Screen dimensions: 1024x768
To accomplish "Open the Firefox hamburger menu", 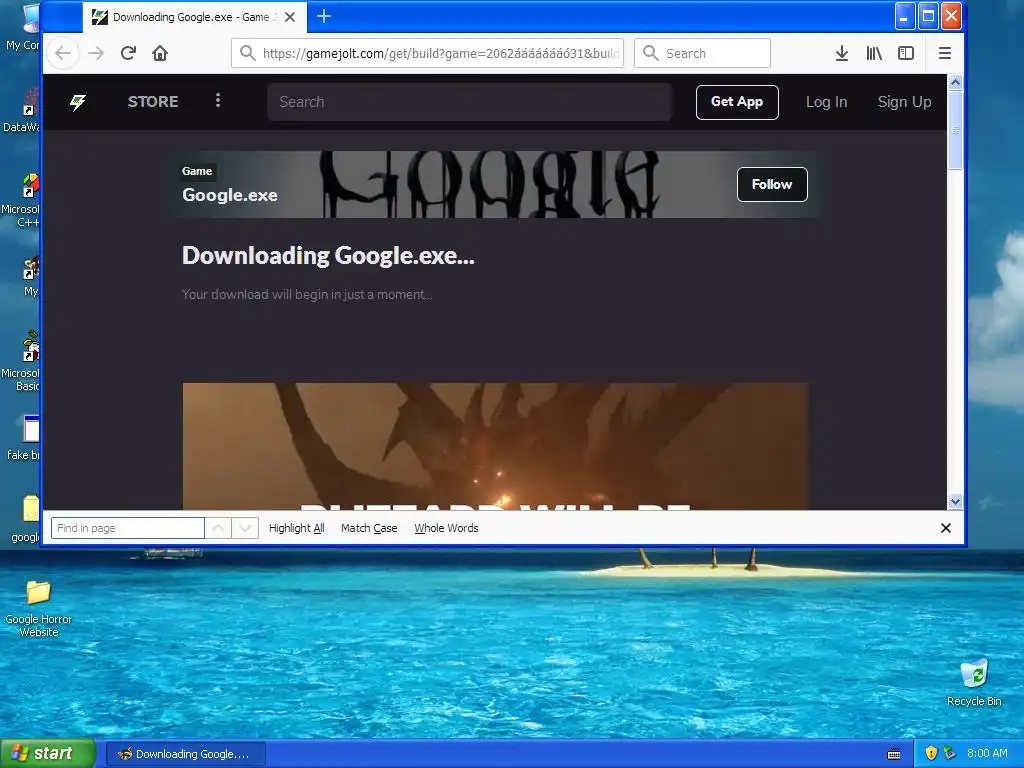I will [944, 53].
